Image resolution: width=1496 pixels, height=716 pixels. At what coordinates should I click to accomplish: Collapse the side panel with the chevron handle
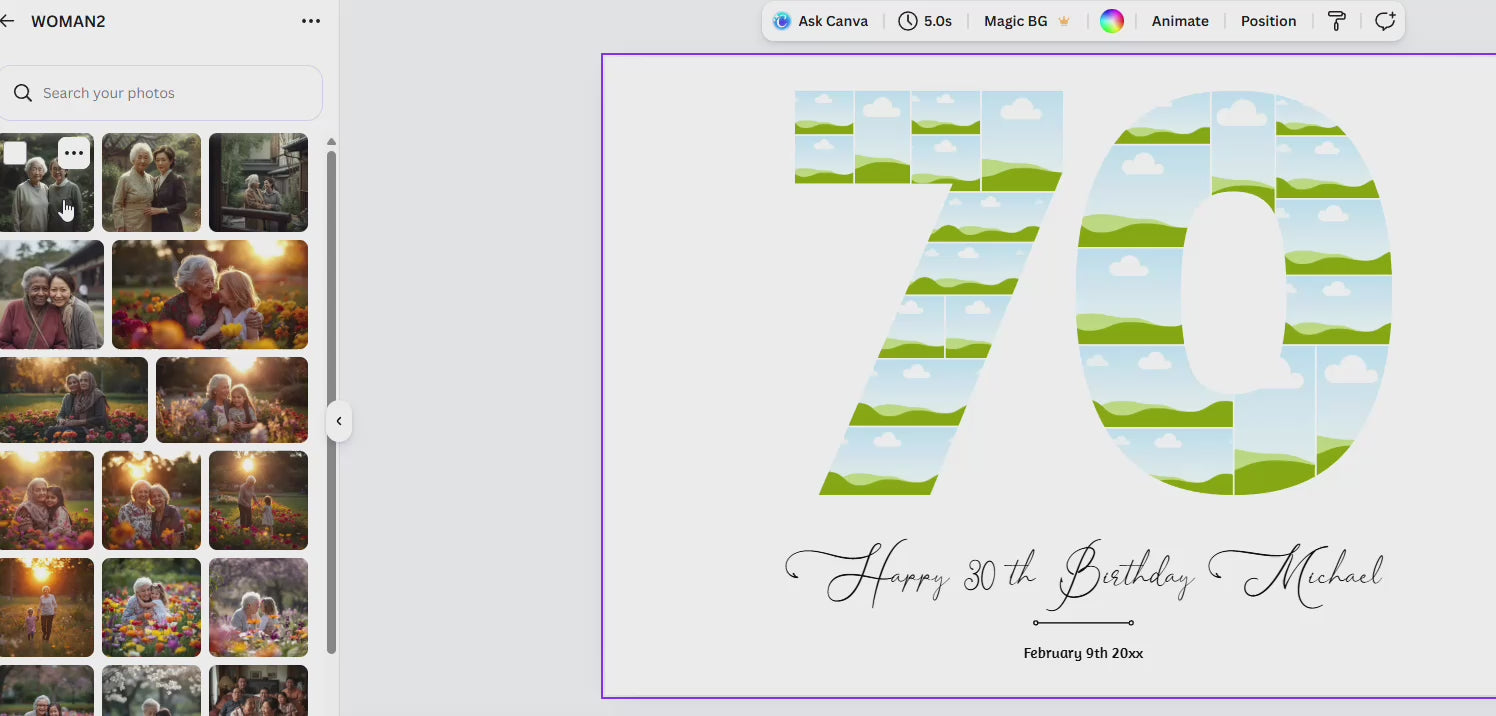click(339, 421)
